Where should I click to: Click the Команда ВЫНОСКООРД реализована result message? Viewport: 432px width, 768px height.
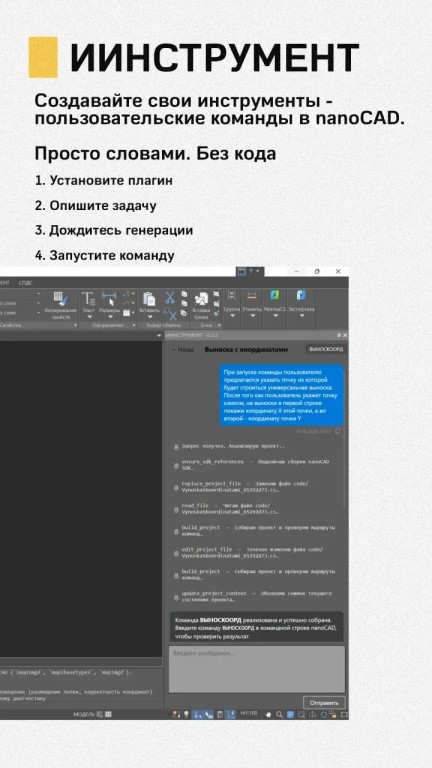click(x=257, y=628)
